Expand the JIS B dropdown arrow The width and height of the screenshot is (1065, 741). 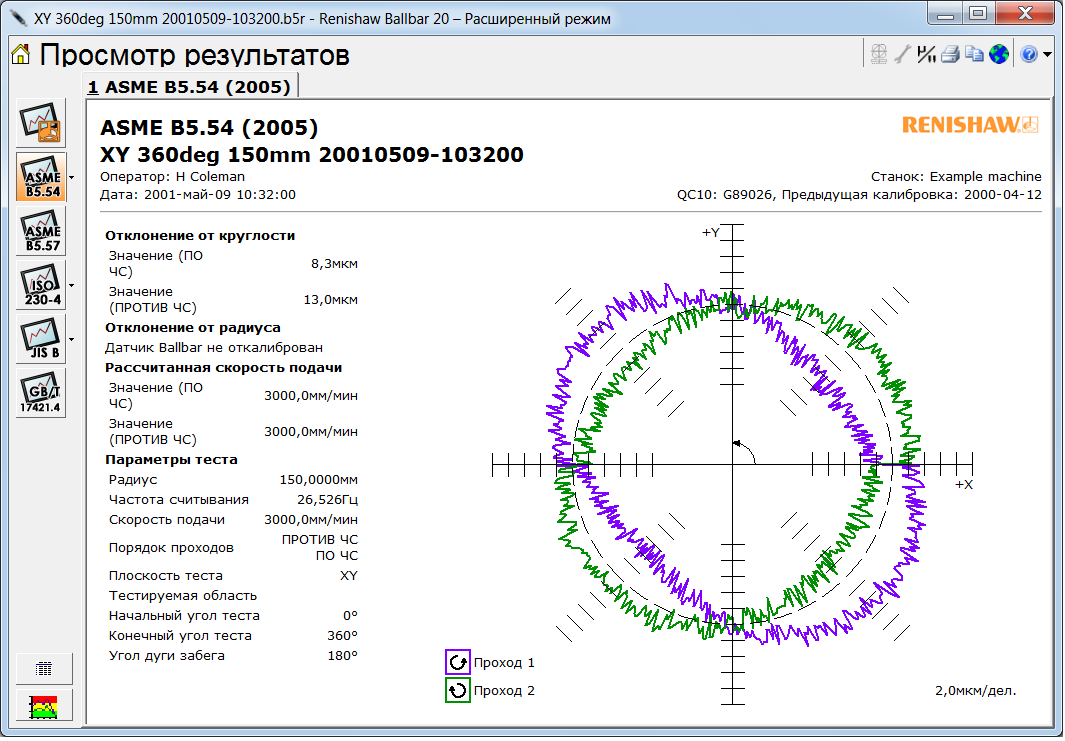tap(72, 339)
